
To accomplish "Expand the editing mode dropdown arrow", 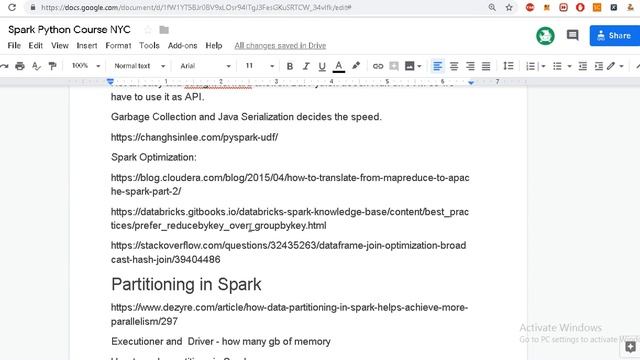I will (621, 66).
